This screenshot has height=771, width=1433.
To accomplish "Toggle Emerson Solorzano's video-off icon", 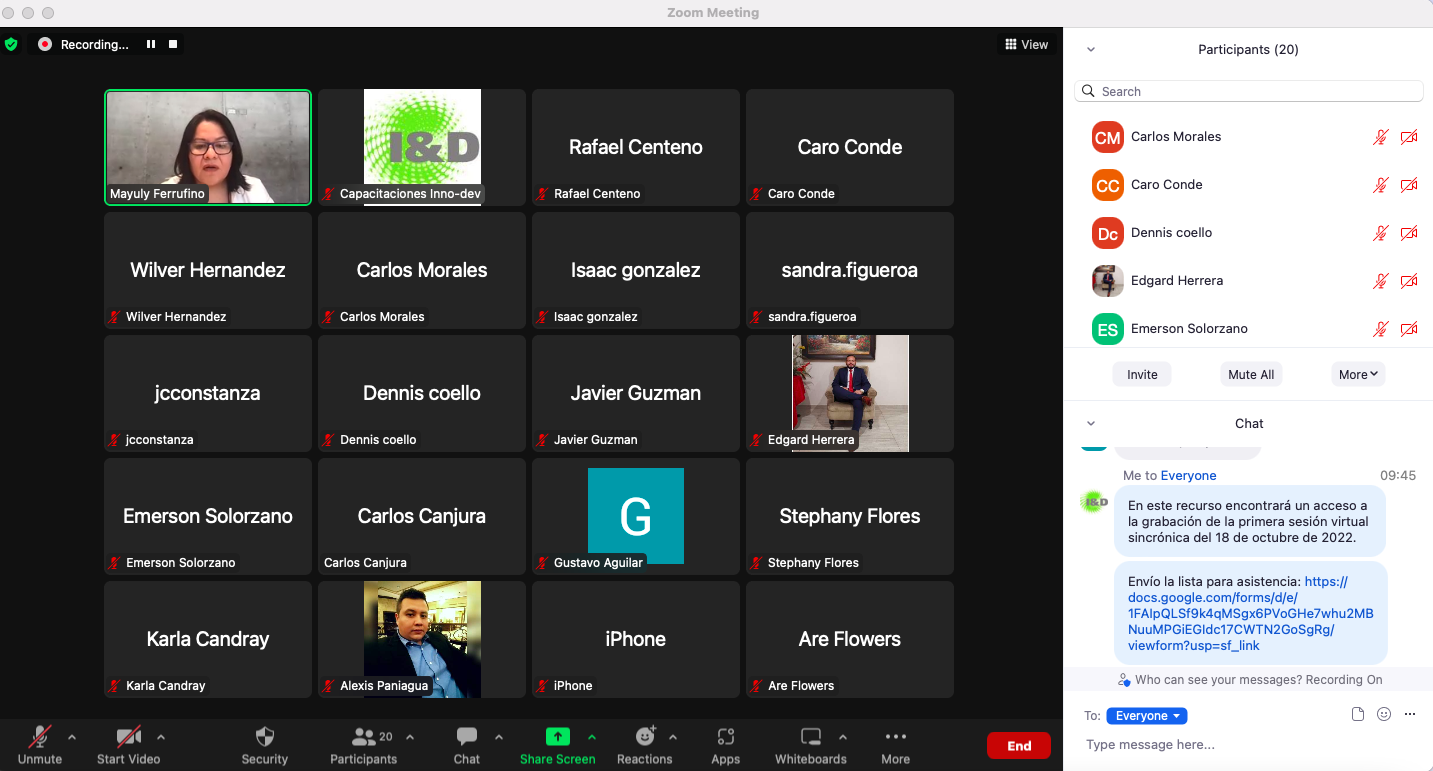I will (x=1409, y=329).
